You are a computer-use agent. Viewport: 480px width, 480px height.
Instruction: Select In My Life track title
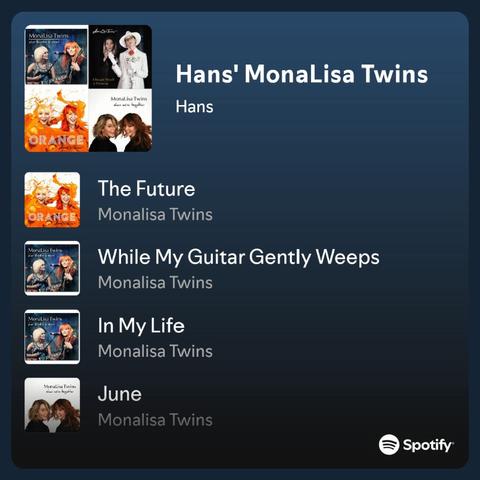pos(141,326)
